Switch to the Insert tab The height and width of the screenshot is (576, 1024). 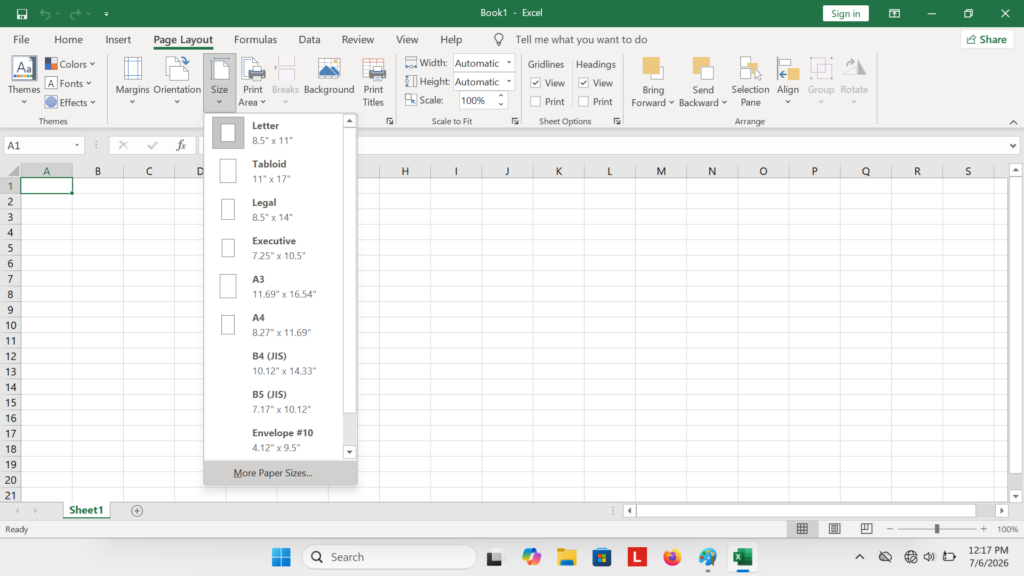coord(118,40)
